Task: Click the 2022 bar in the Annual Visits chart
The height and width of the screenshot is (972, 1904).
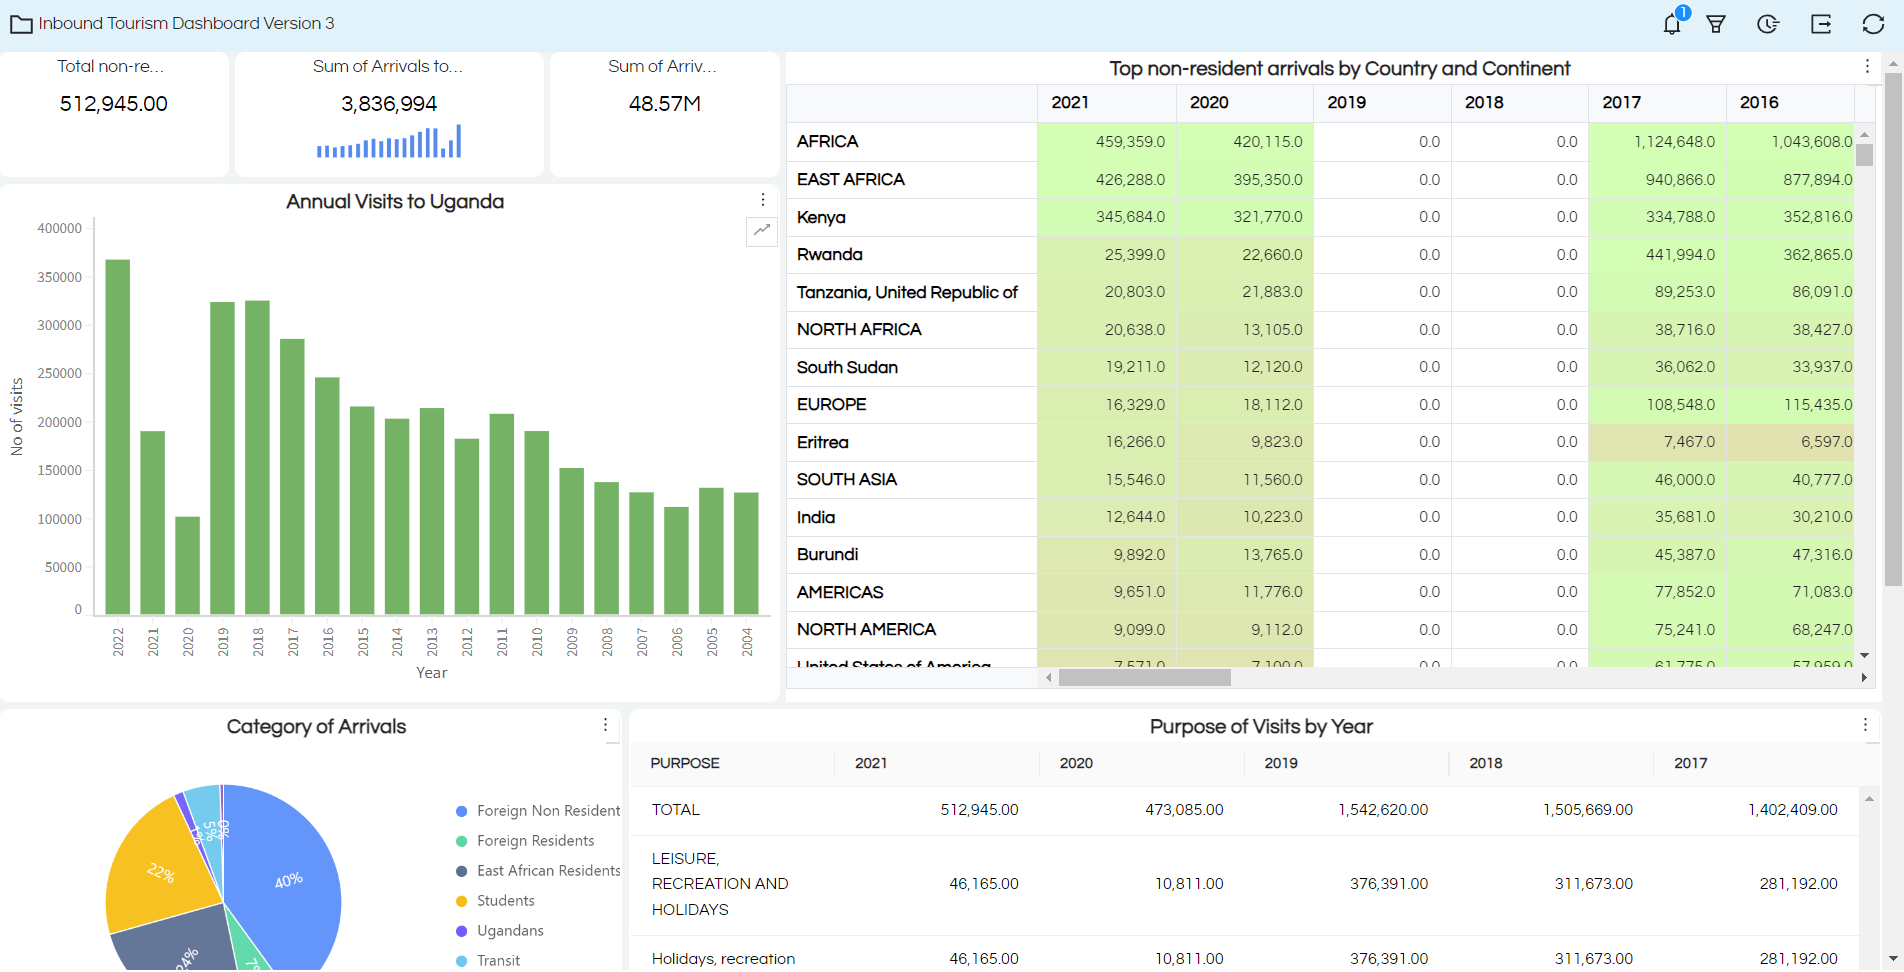Action: [x=118, y=437]
